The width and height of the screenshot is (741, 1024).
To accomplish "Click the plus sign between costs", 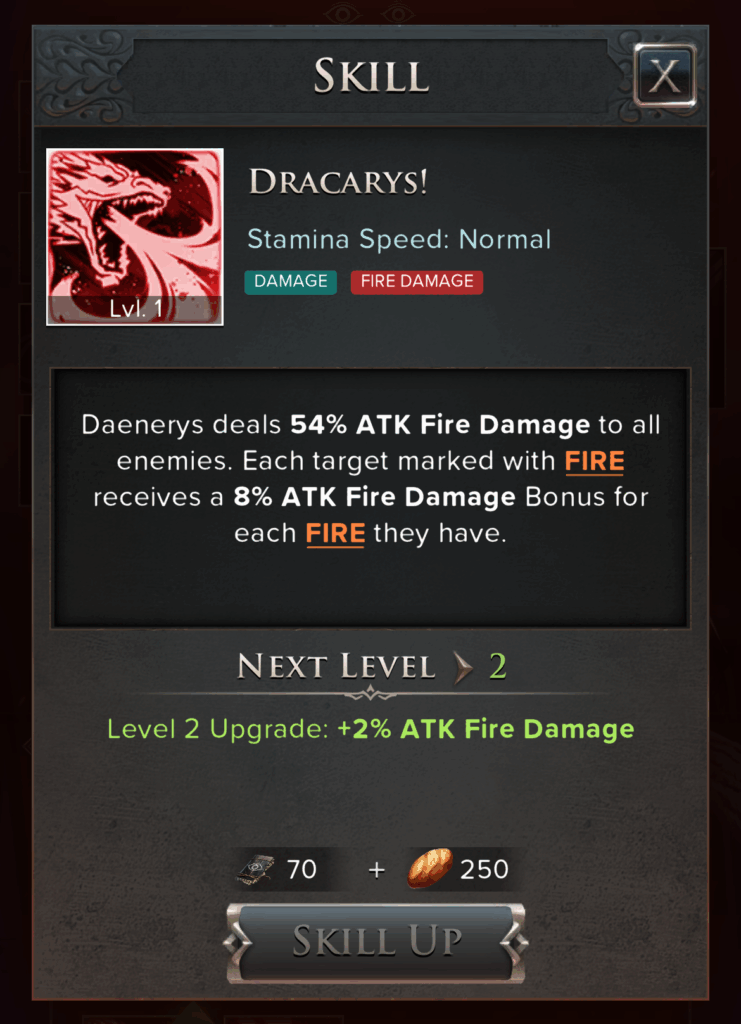I will (x=376, y=870).
